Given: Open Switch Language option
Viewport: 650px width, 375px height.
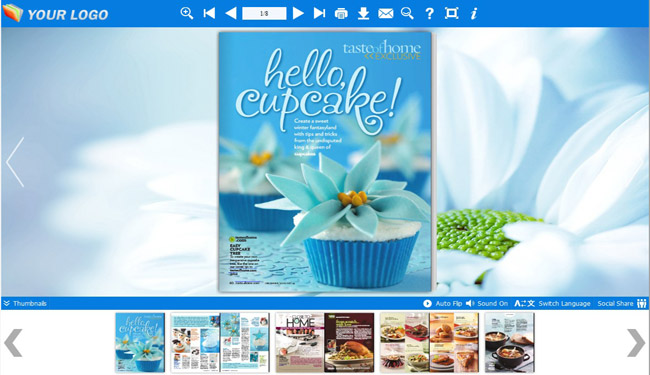Looking at the screenshot, I should coord(553,303).
